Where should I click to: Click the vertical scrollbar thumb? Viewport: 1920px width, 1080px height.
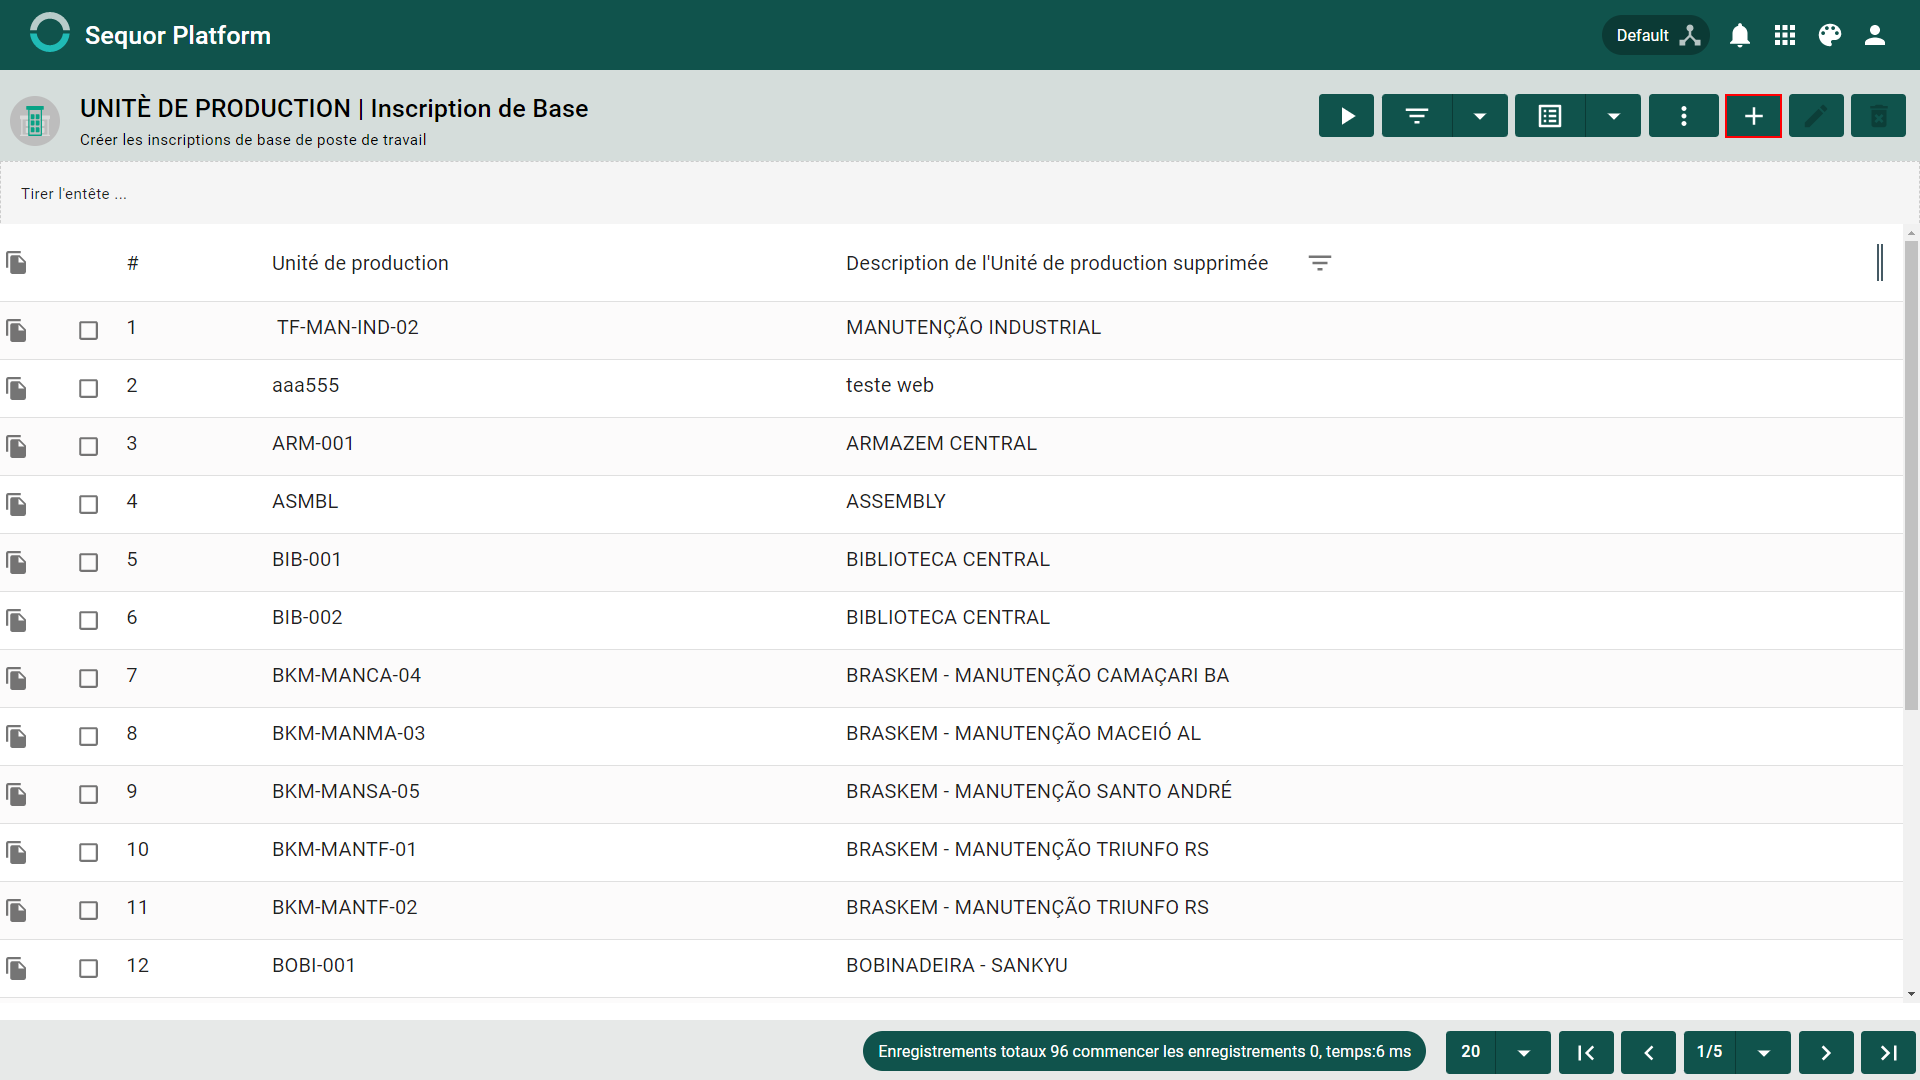(x=1911, y=475)
